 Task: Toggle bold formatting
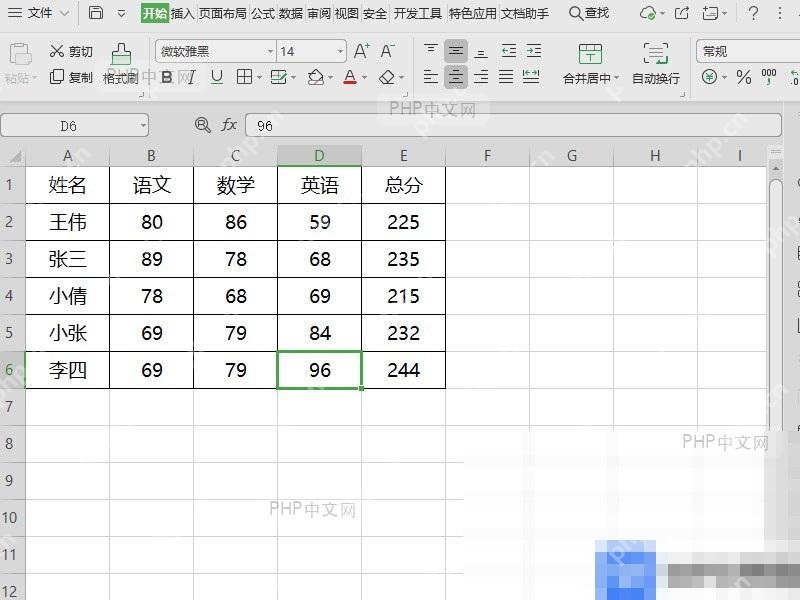167,77
